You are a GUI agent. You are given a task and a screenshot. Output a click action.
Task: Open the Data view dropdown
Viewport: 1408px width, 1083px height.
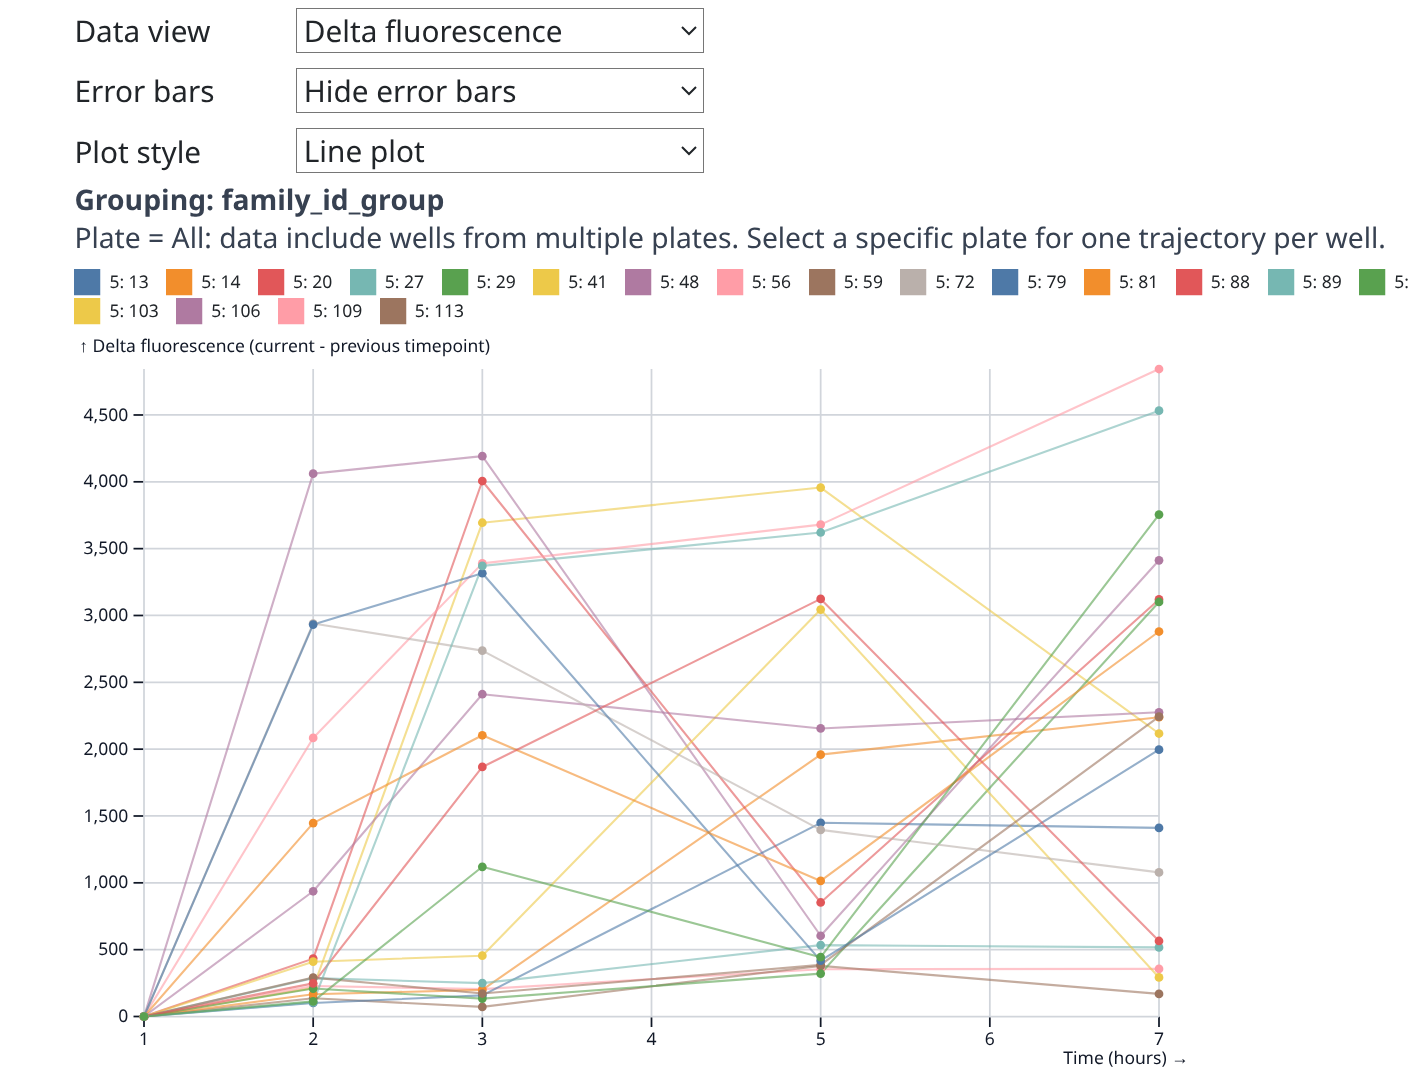tap(499, 31)
